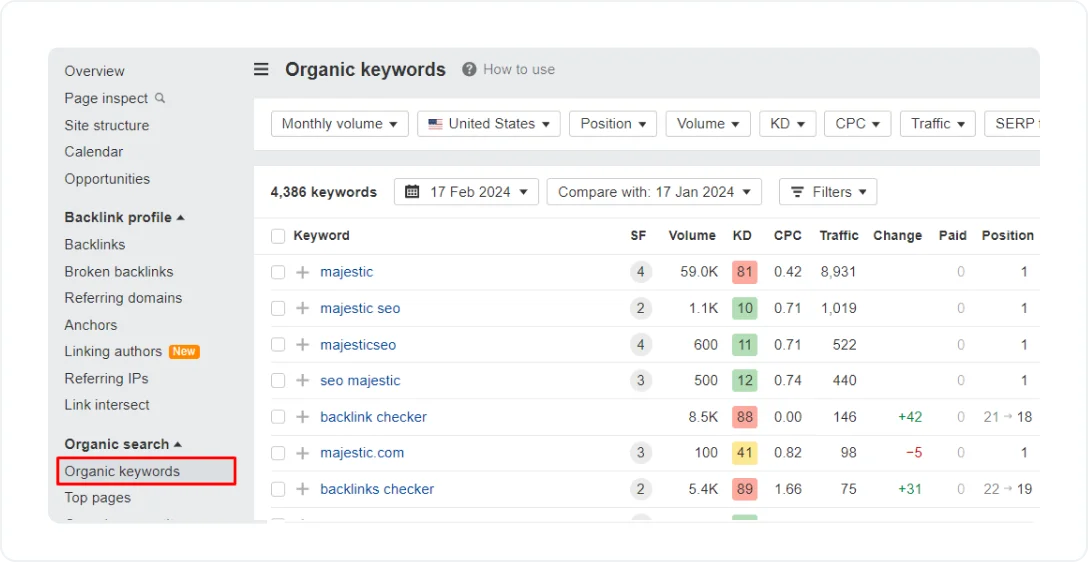Open Linking authors in the sidebar
Viewport: 1088px width, 562px height.
(x=113, y=352)
